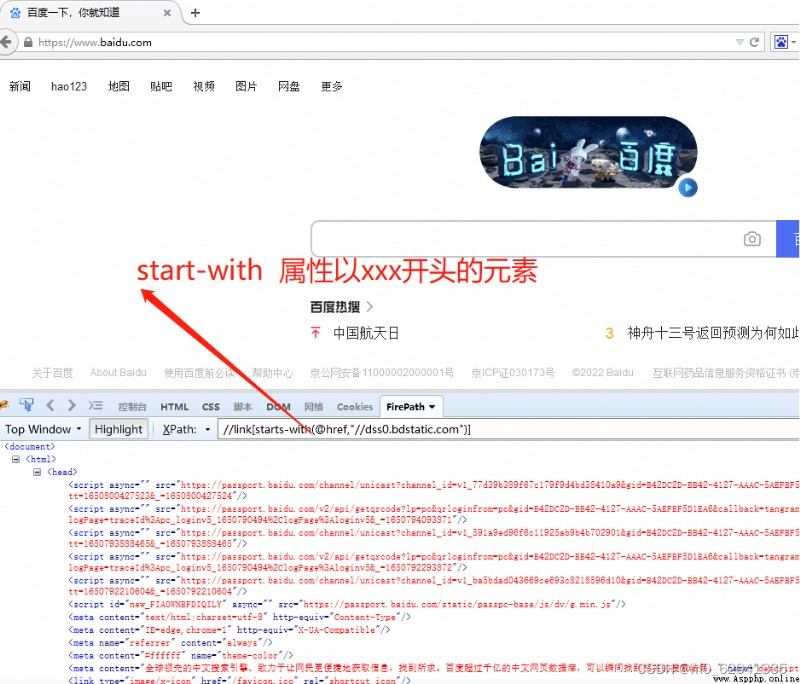Screen dimensions: 800x684
Task: Select the meta name="theme-color" row
Action: (x=181, y=655)
